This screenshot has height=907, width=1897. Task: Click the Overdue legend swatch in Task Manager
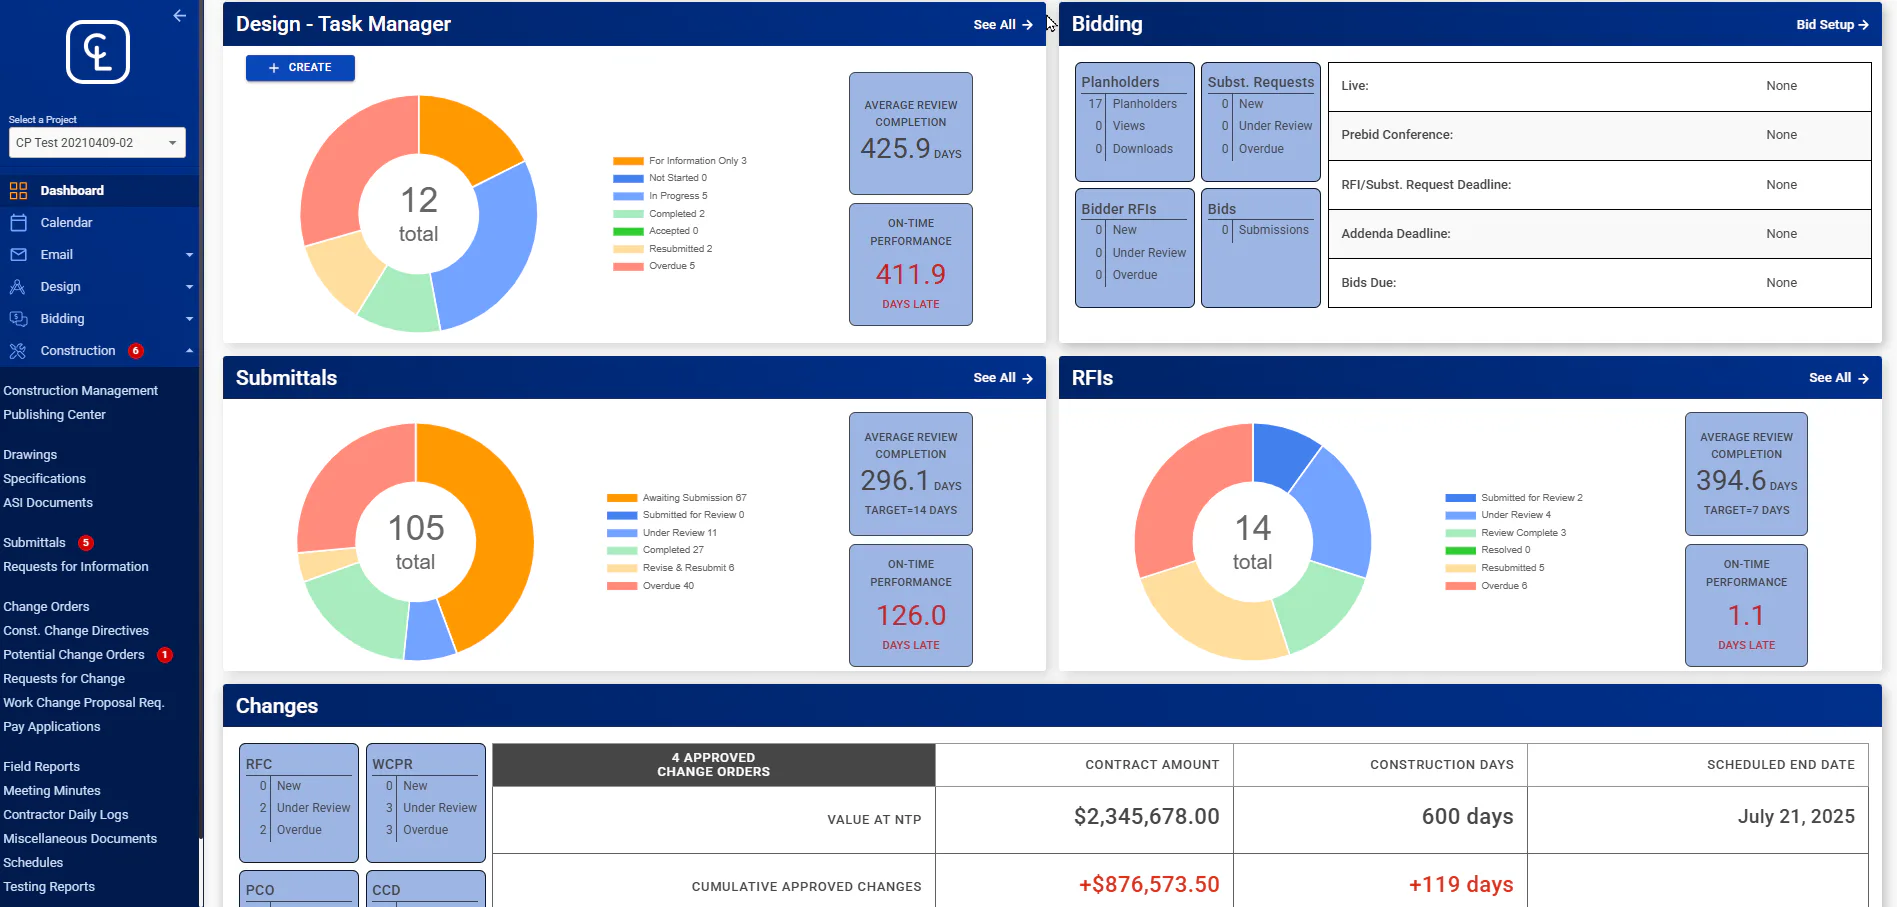point(628,267)
